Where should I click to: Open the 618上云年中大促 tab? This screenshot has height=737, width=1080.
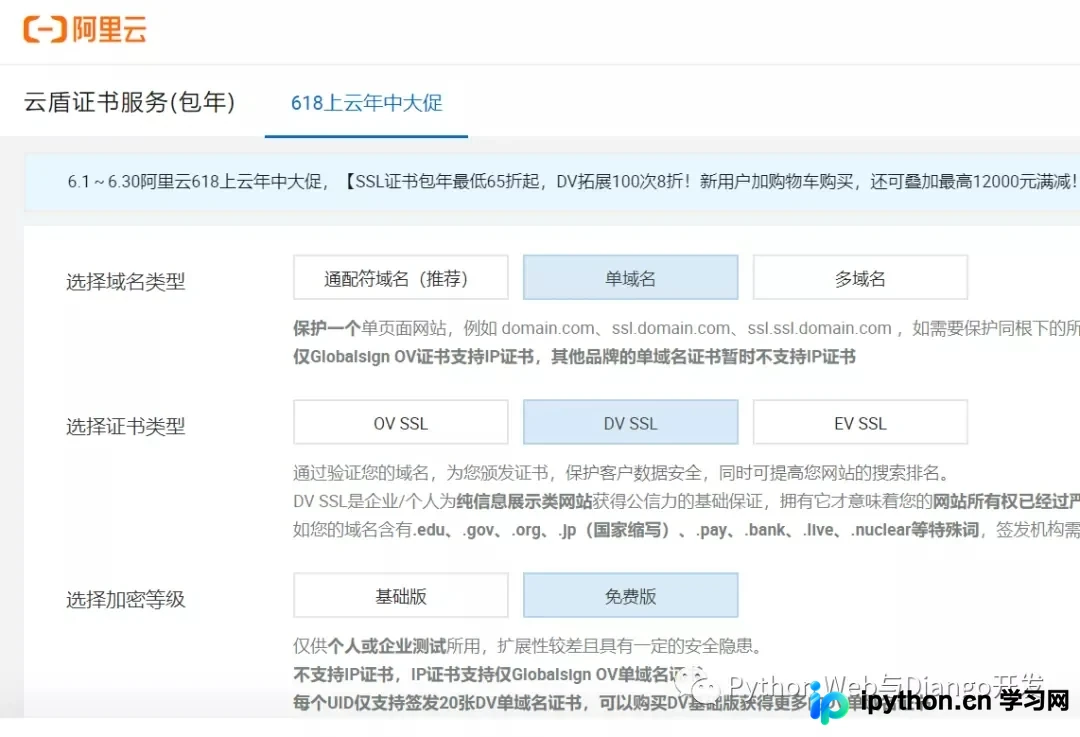366,103
